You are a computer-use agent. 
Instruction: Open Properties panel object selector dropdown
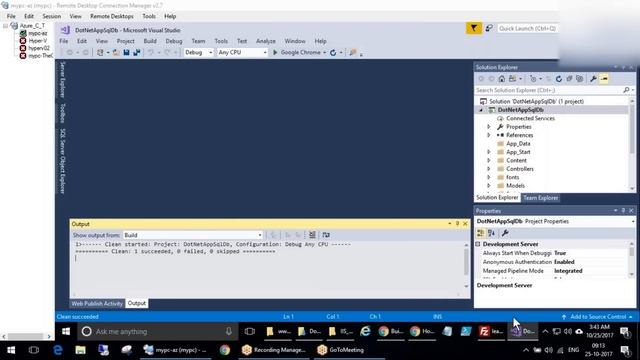(x=633, y=221)
